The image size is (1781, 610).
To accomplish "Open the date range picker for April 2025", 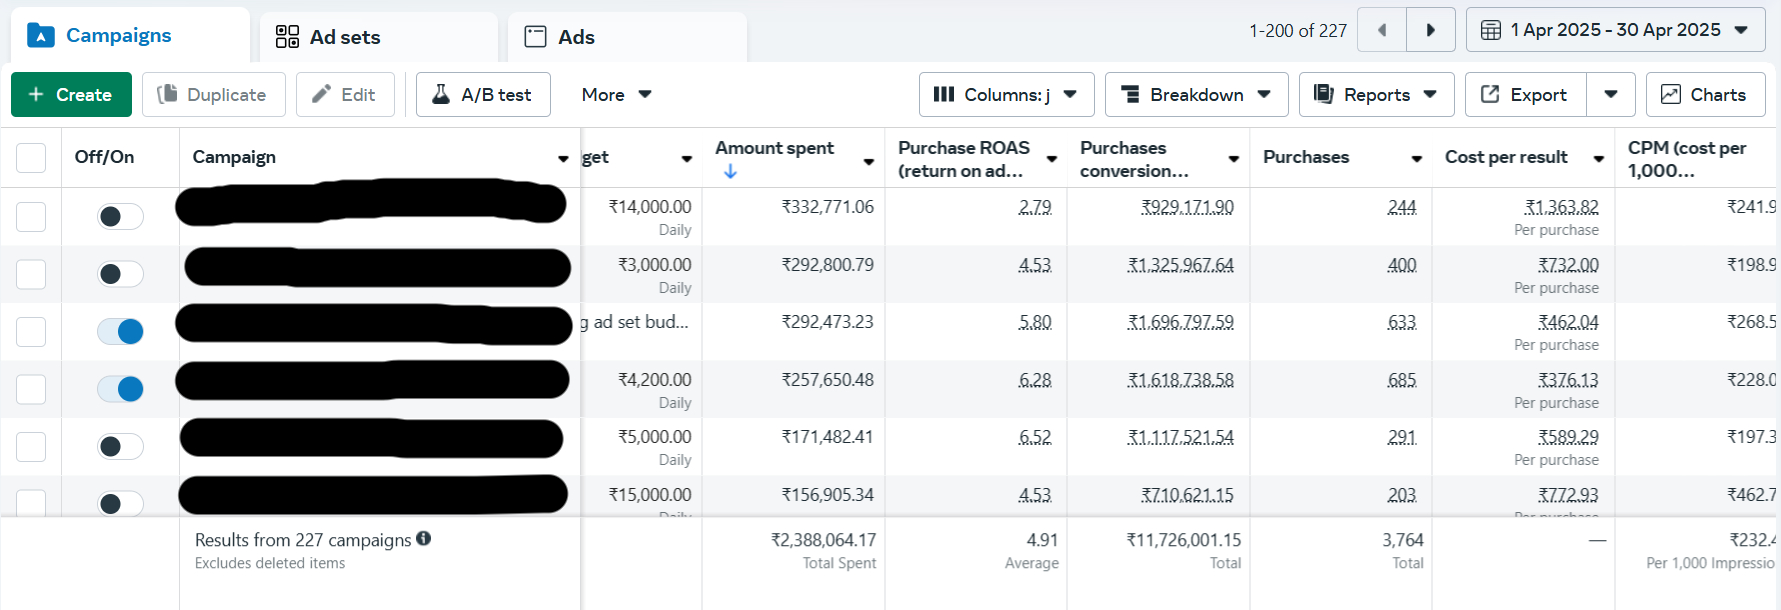I will pos(1615,30).
